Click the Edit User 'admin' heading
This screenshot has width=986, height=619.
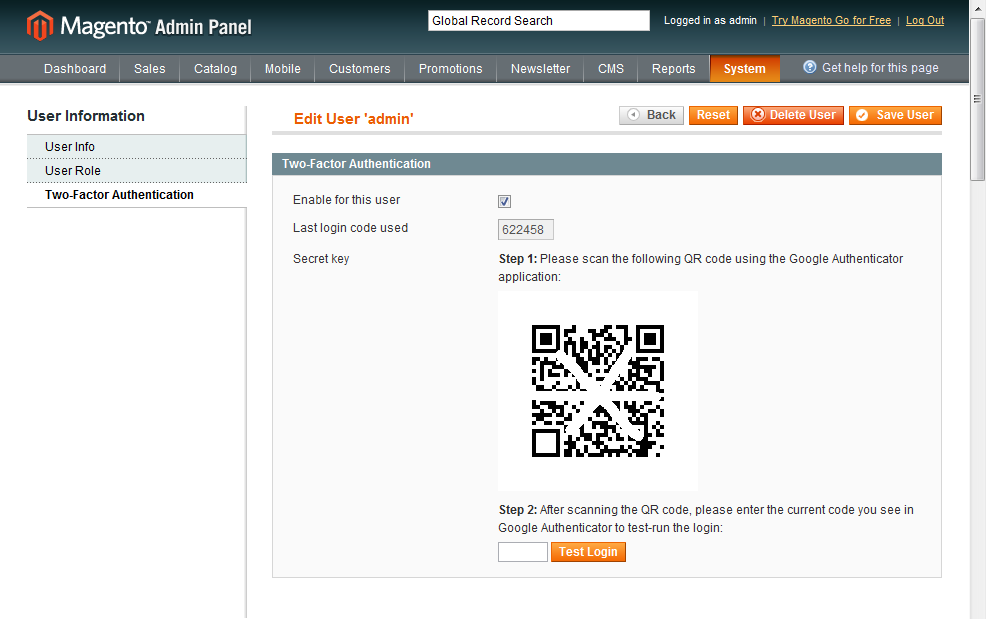pos(353,119)
